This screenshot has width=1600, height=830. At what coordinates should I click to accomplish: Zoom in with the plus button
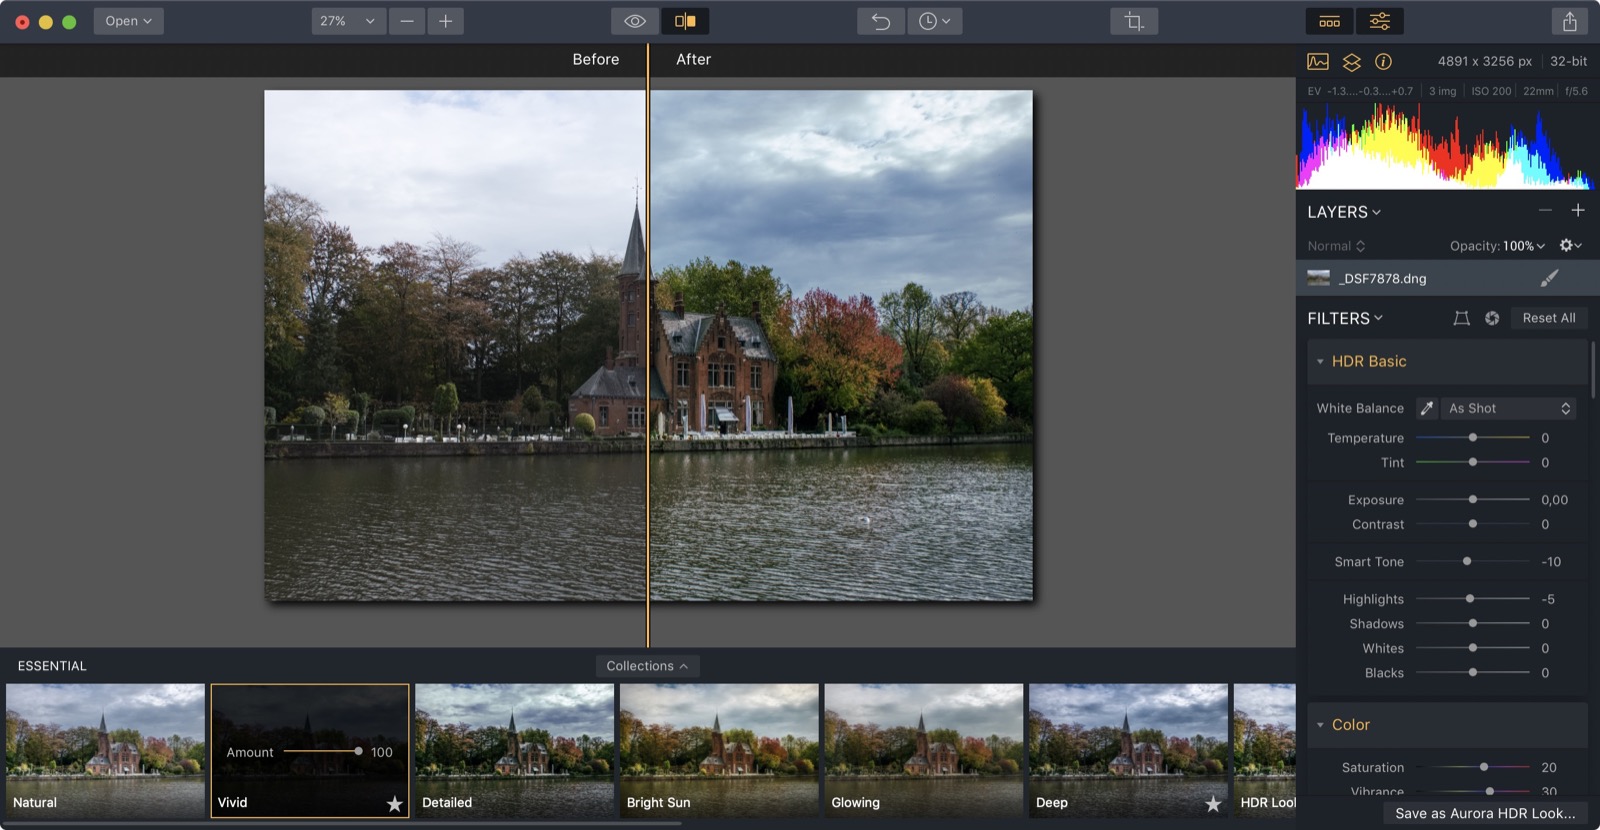point(446,21)
